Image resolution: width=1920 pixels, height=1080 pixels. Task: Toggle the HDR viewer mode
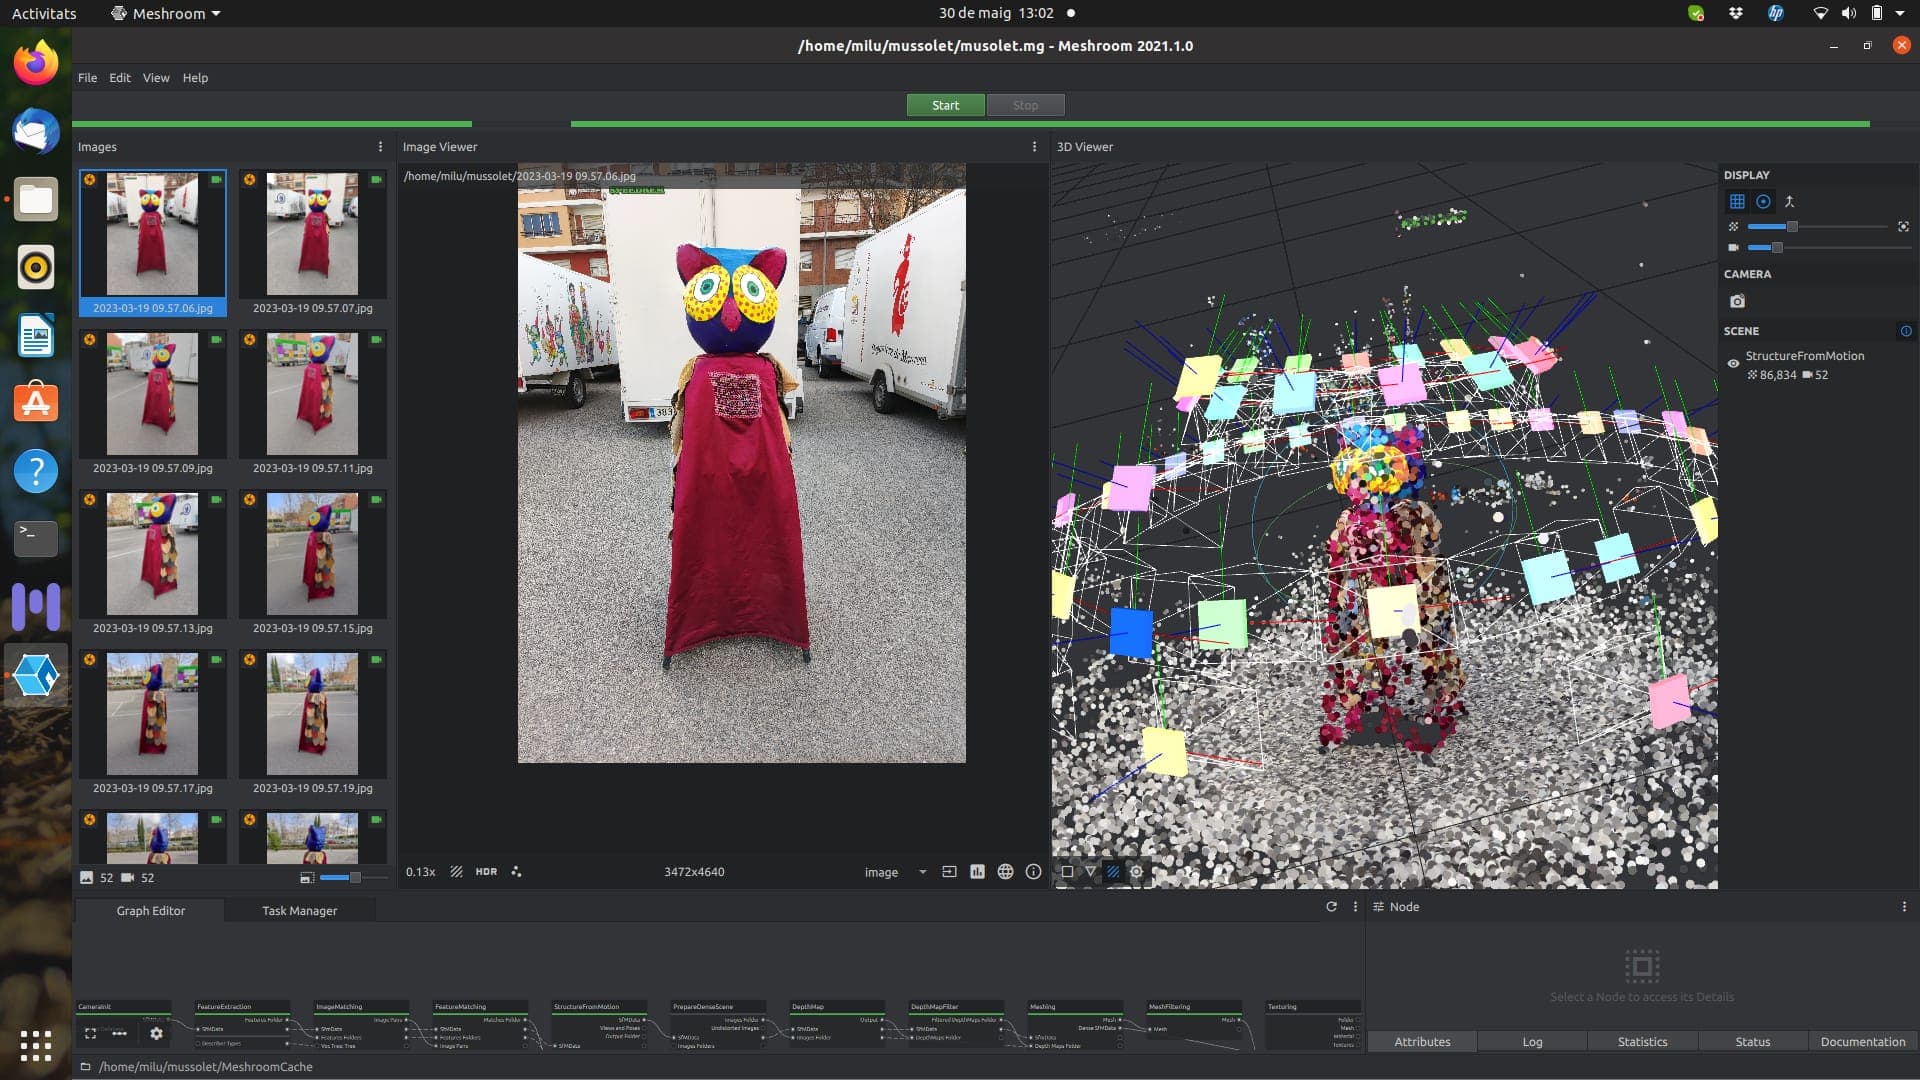click(486, 872)
